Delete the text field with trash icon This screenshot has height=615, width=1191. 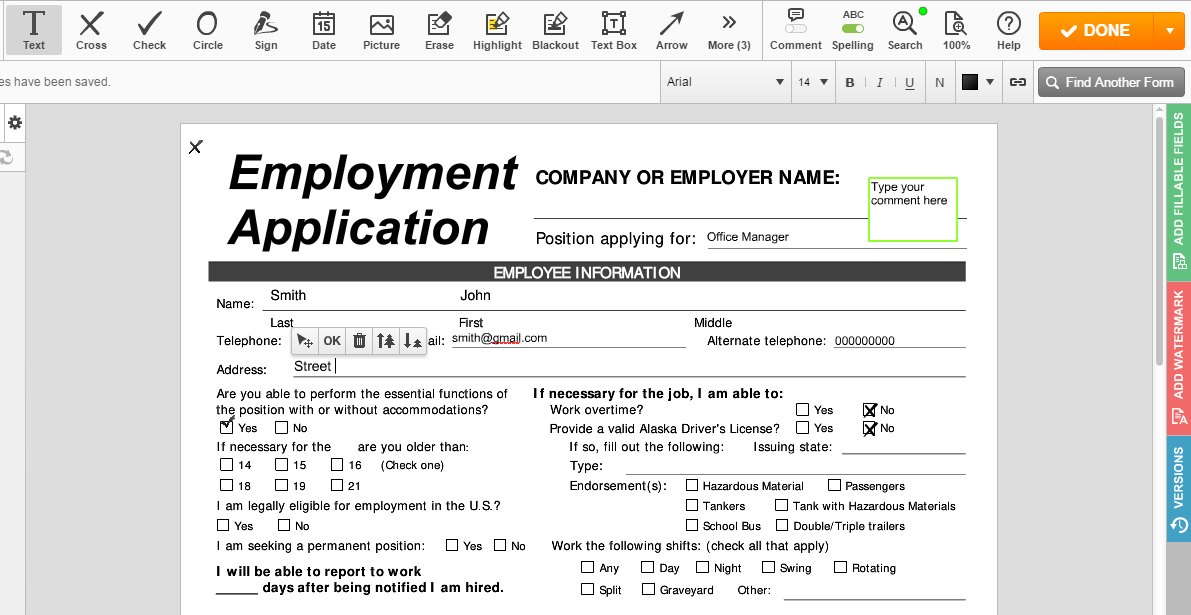click(359, 341)
